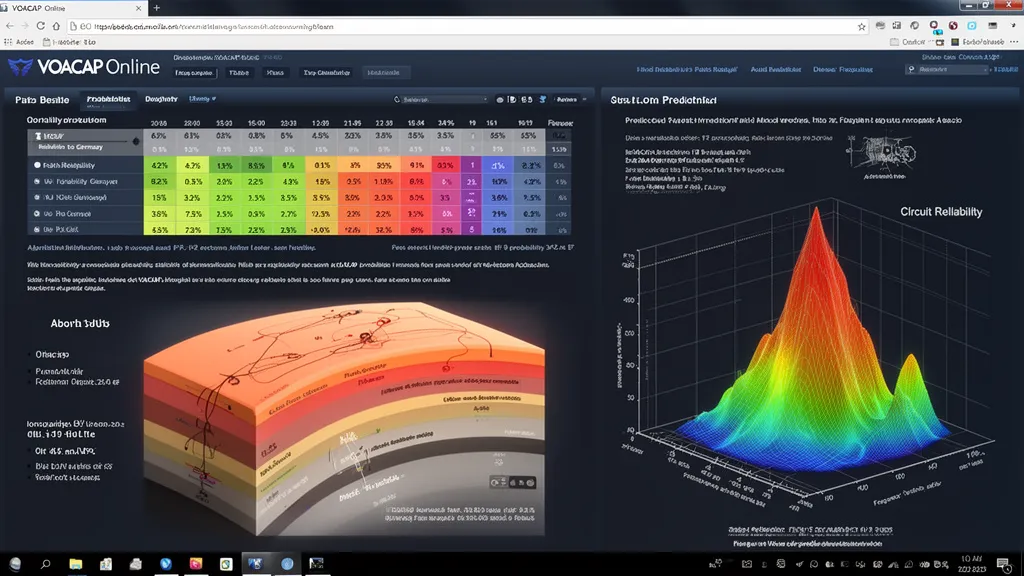The width and height of the screenshot is (1024, 576).
Task: Click the first nav button beside the logo
Action: (x=194, y=72)
